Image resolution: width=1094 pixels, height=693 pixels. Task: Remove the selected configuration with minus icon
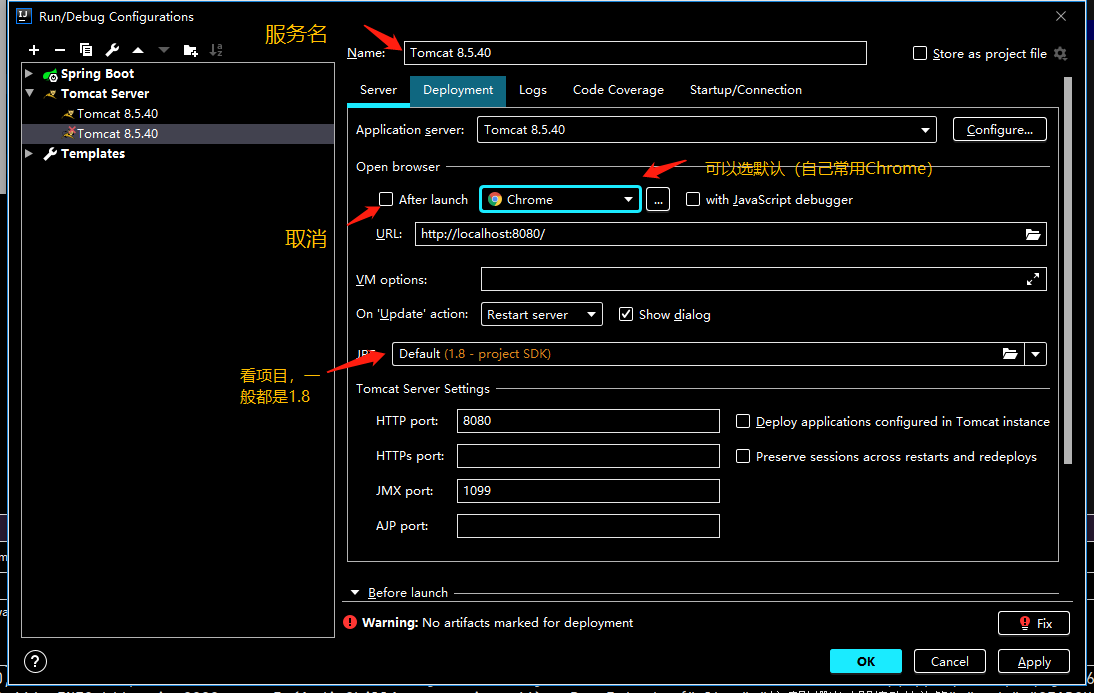60,50
